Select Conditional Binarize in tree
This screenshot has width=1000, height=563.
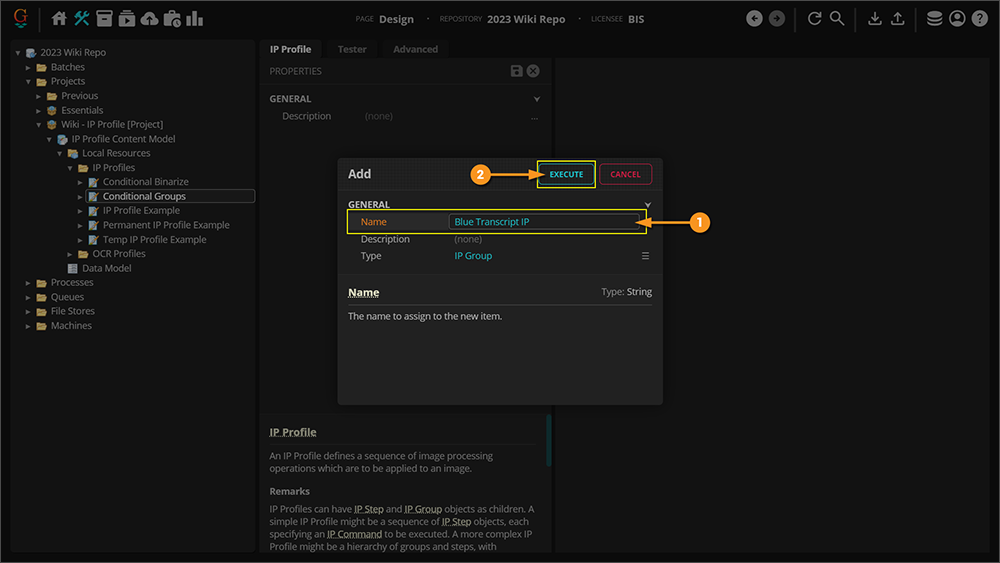[x=145, y=182]
